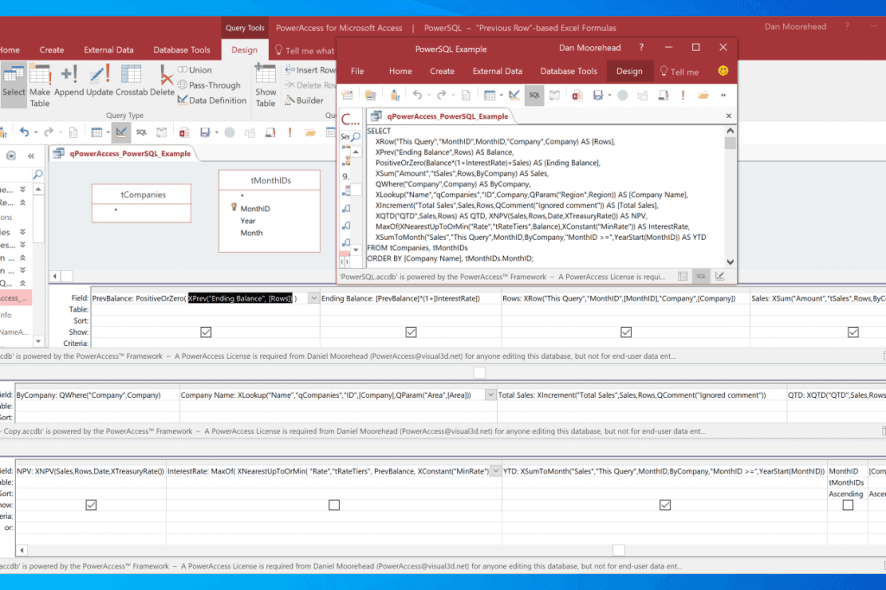Click design view icon in PowerSQL Example toolbar
Screen dimensions: 886x590
[x=514, y=95]
